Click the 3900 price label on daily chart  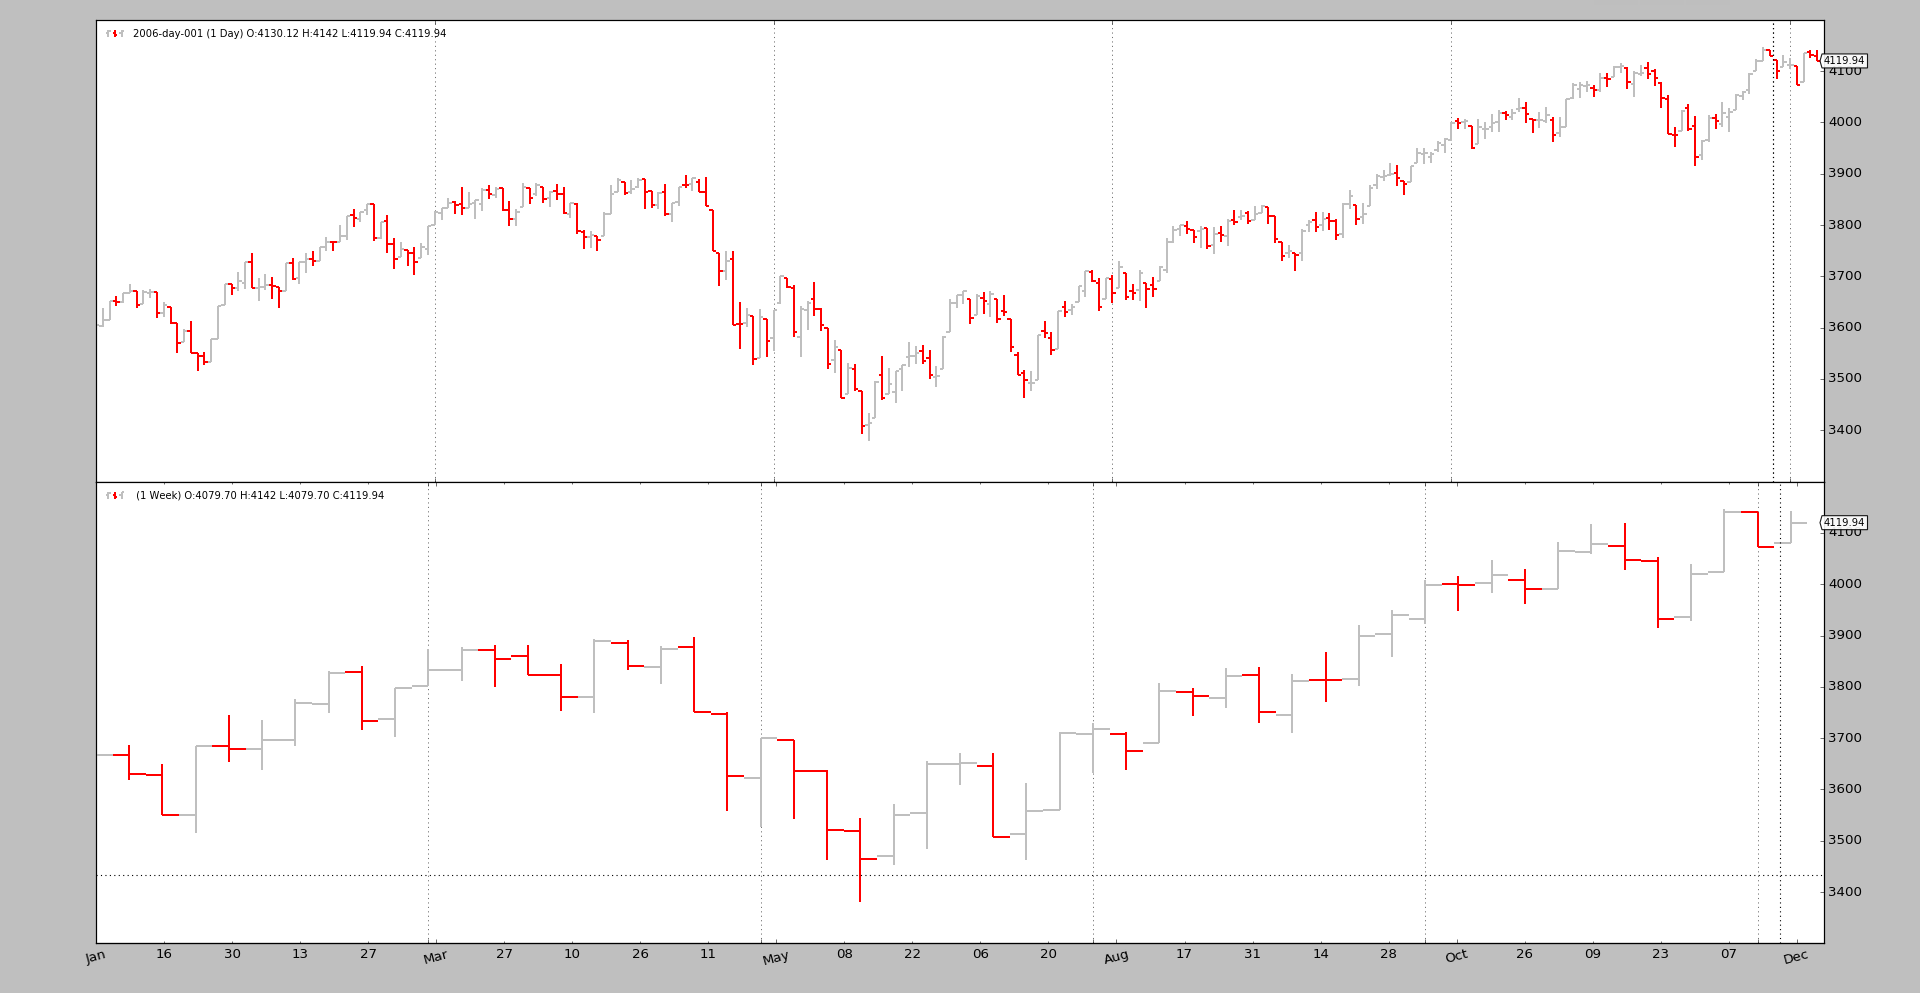(x=1844, y=173)
